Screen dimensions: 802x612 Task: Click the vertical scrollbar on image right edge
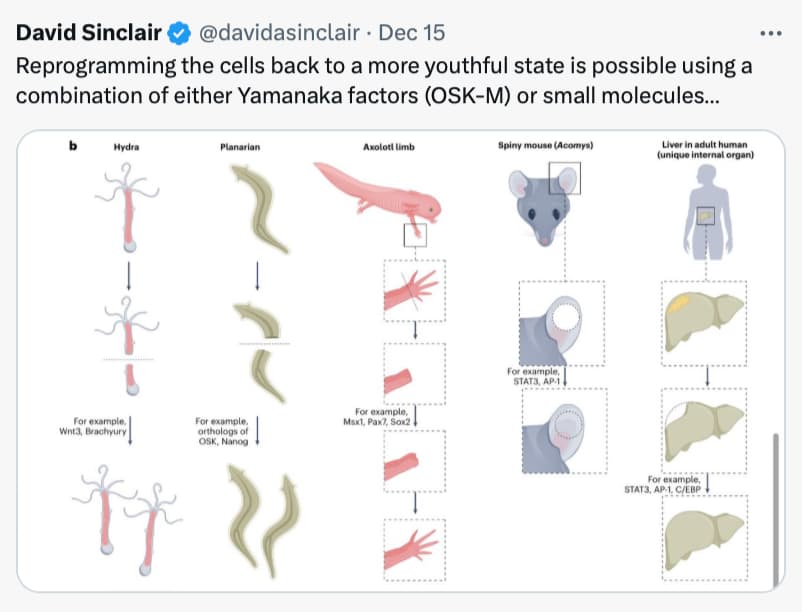[x=776, y=509]
